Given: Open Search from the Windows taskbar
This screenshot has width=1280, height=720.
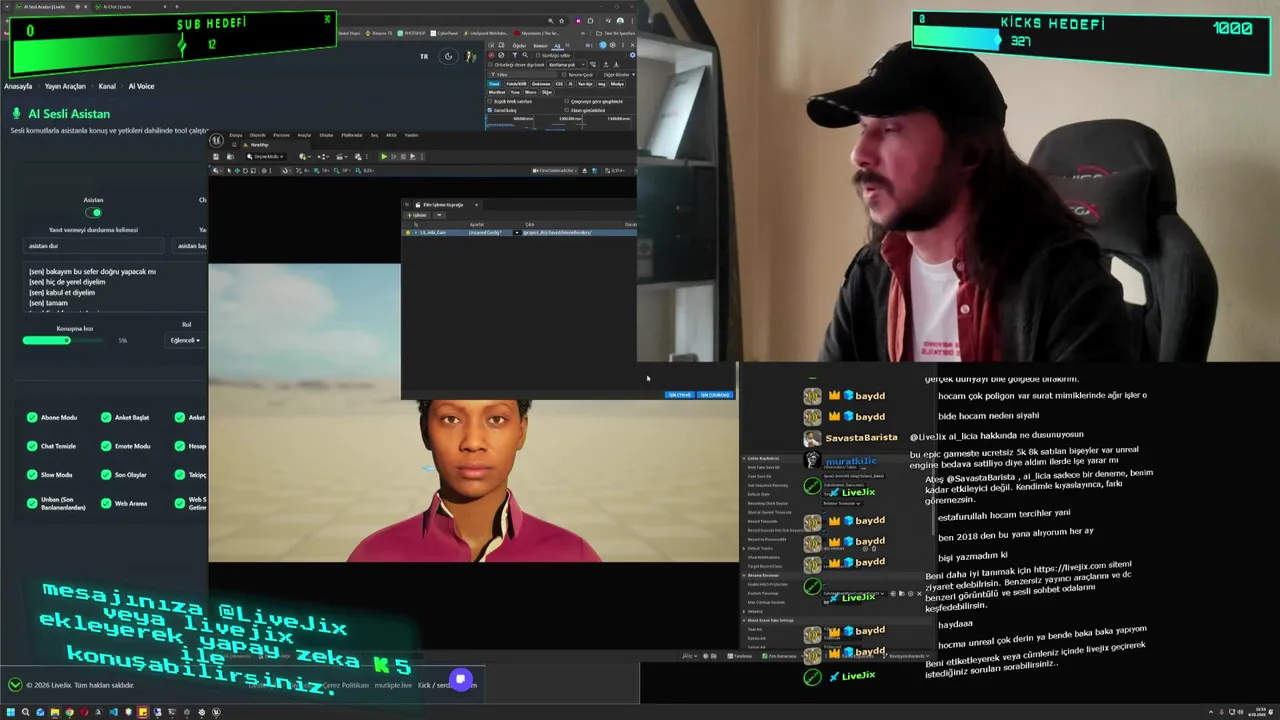Looking at the screenshot, I should click(25, 712).
